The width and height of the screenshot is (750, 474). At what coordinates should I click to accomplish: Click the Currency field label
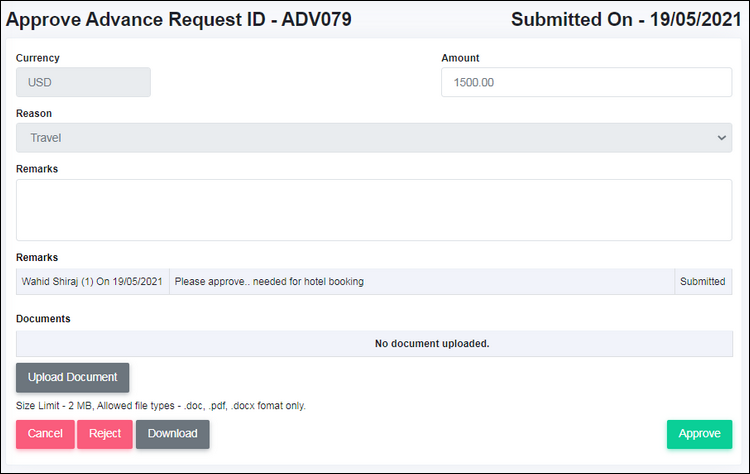pyautogui.click(x=38, y=58)
